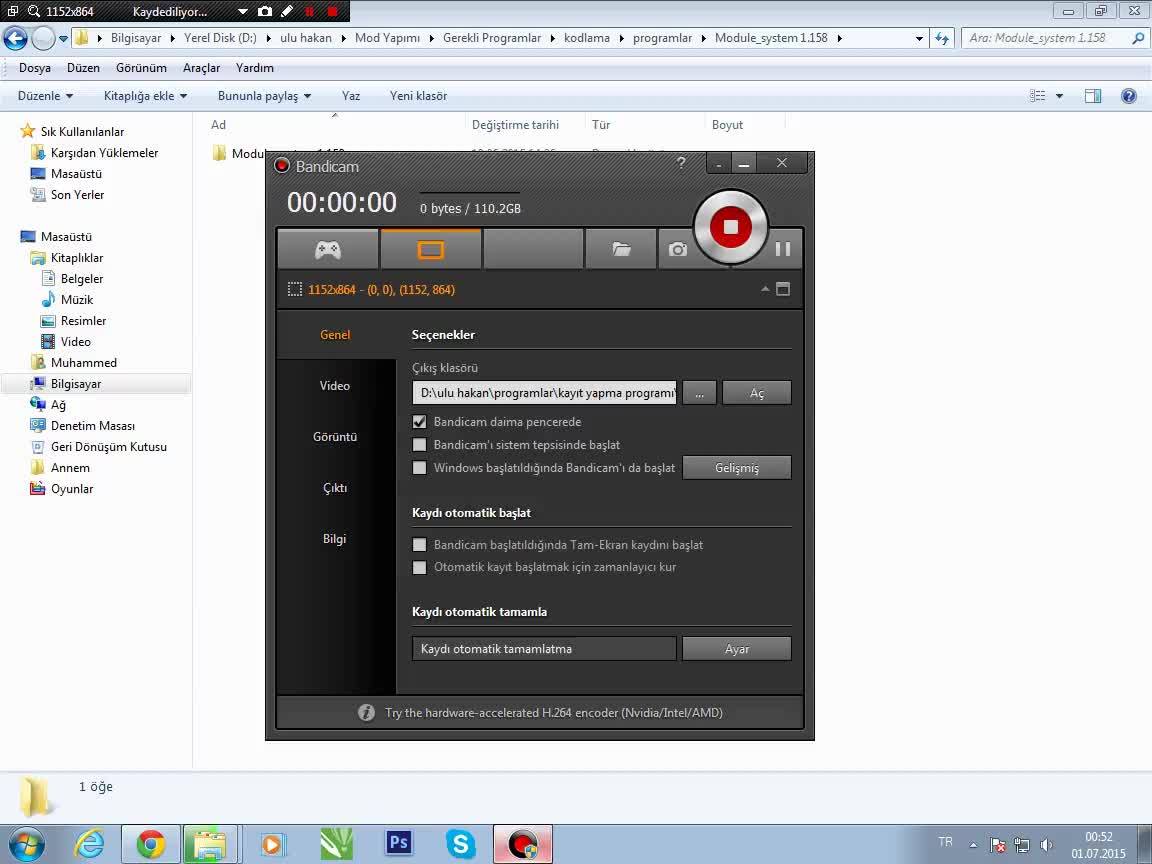
Task: Click the volume speaker tray icon
Action: [x=1046, y=846]
